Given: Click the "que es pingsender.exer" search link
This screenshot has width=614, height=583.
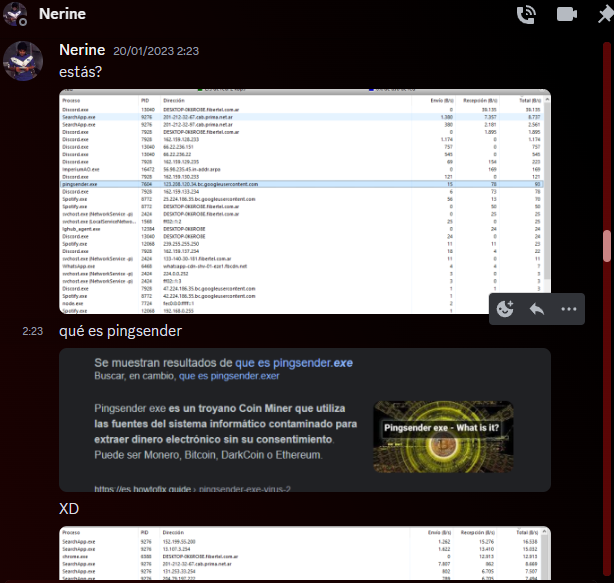Looking at the screenshot, I should click(x=229, y=376).
